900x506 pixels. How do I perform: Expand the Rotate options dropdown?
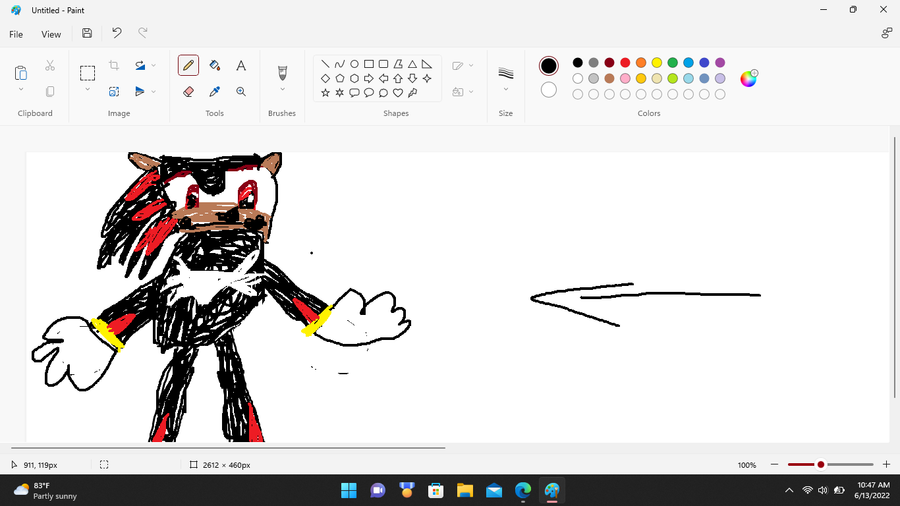point(154,65)
